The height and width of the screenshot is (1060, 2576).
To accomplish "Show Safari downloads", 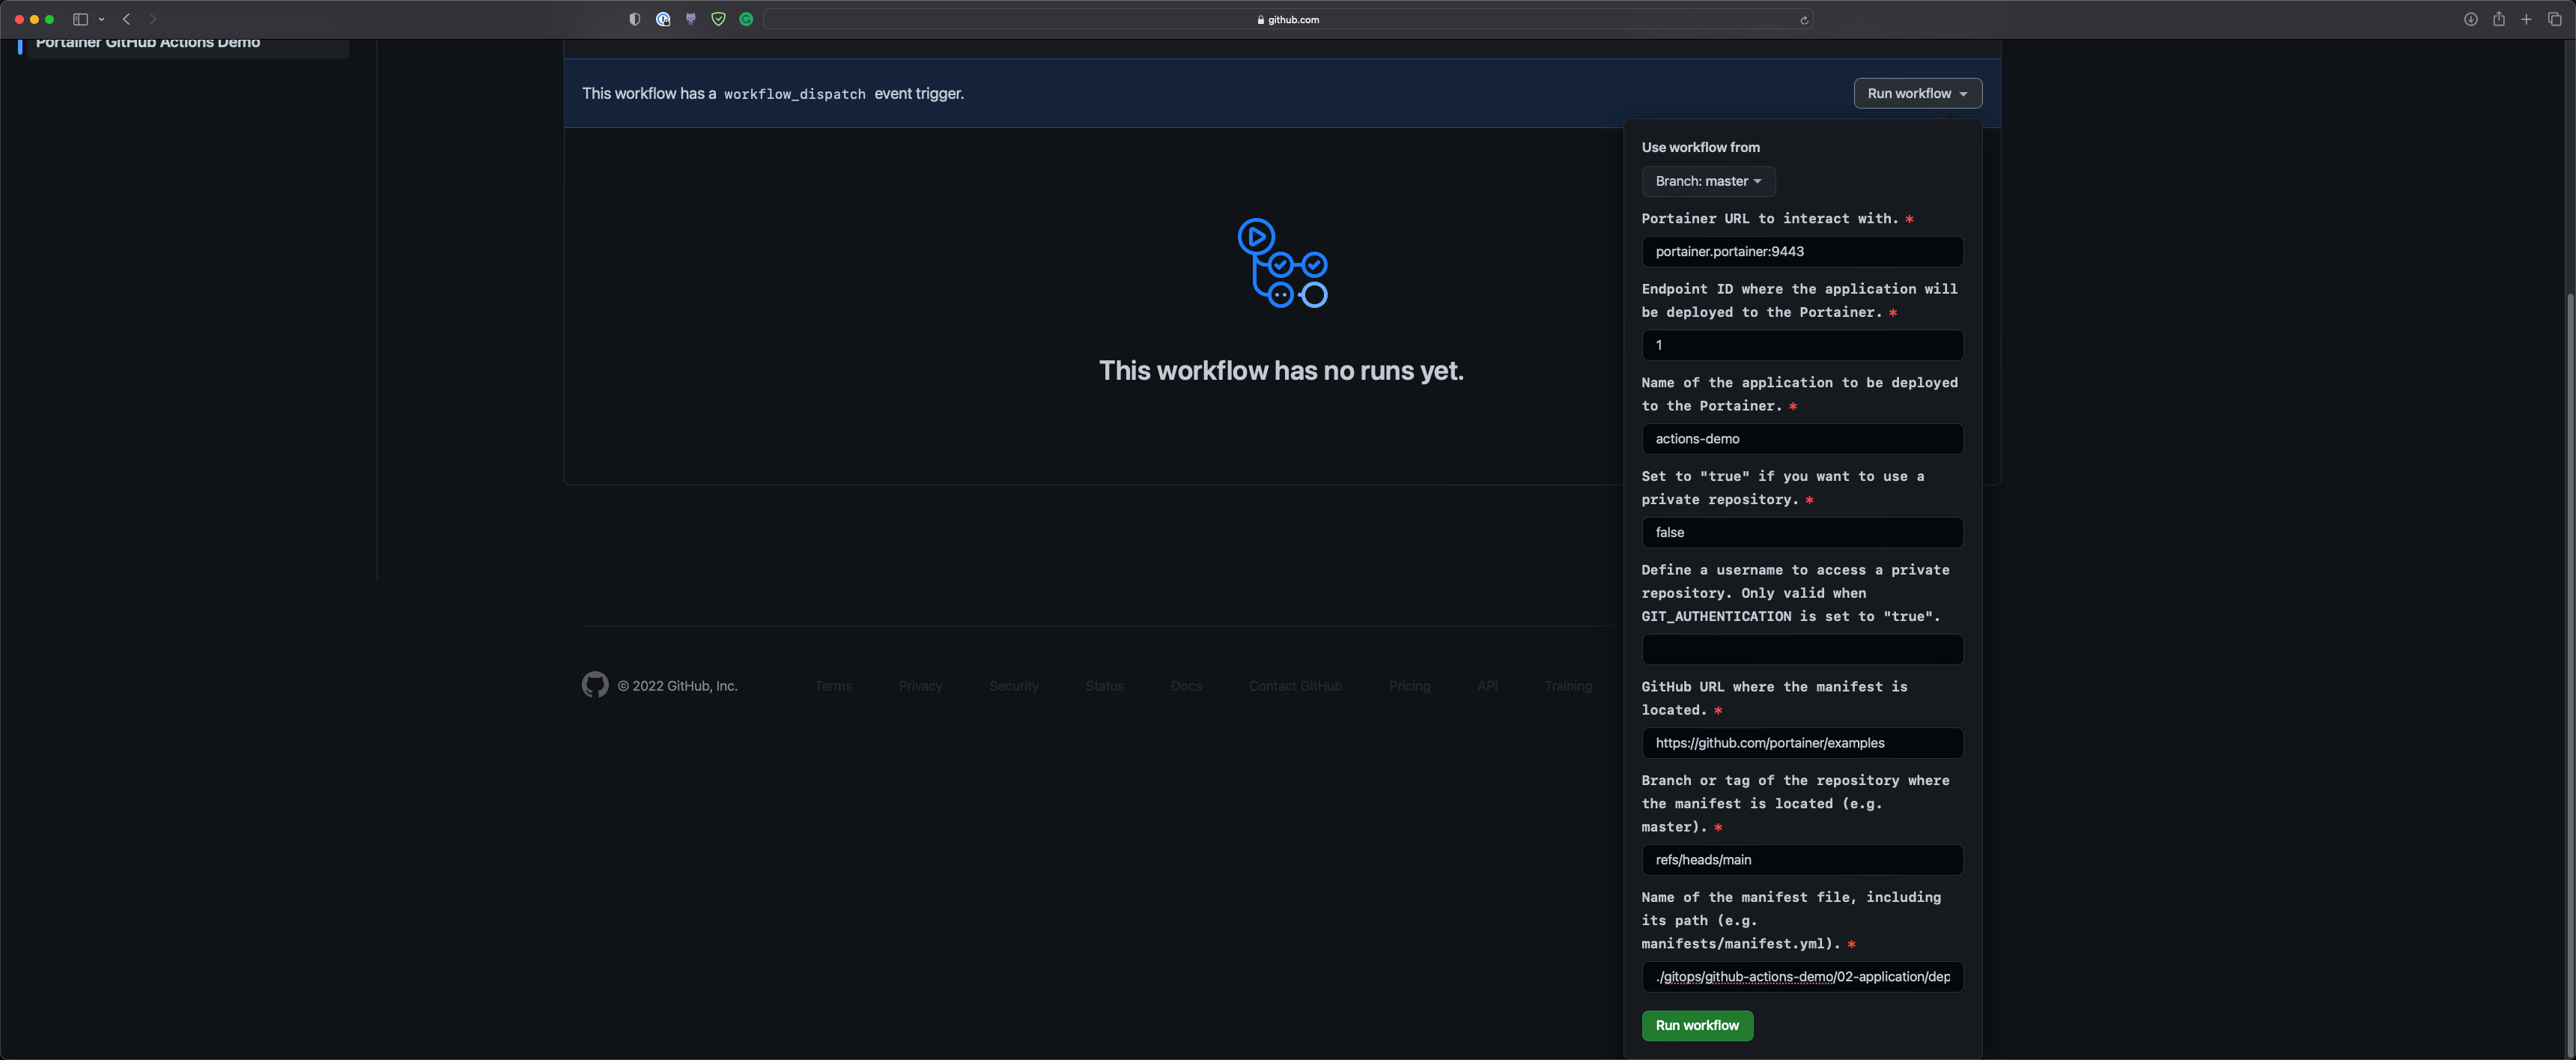I will point(2470,19).
